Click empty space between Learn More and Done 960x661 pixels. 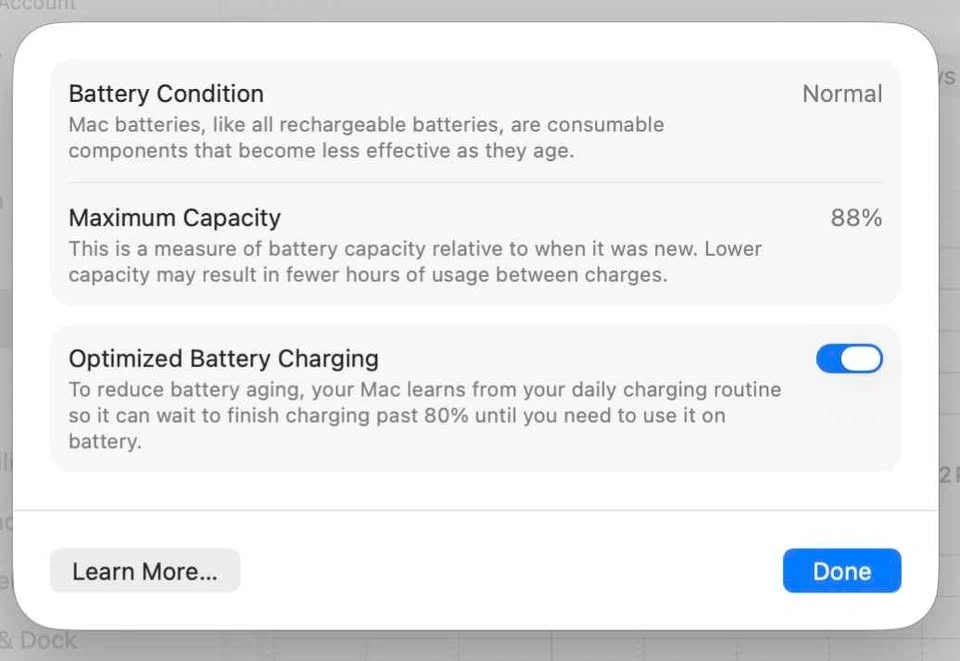[510, 571]
